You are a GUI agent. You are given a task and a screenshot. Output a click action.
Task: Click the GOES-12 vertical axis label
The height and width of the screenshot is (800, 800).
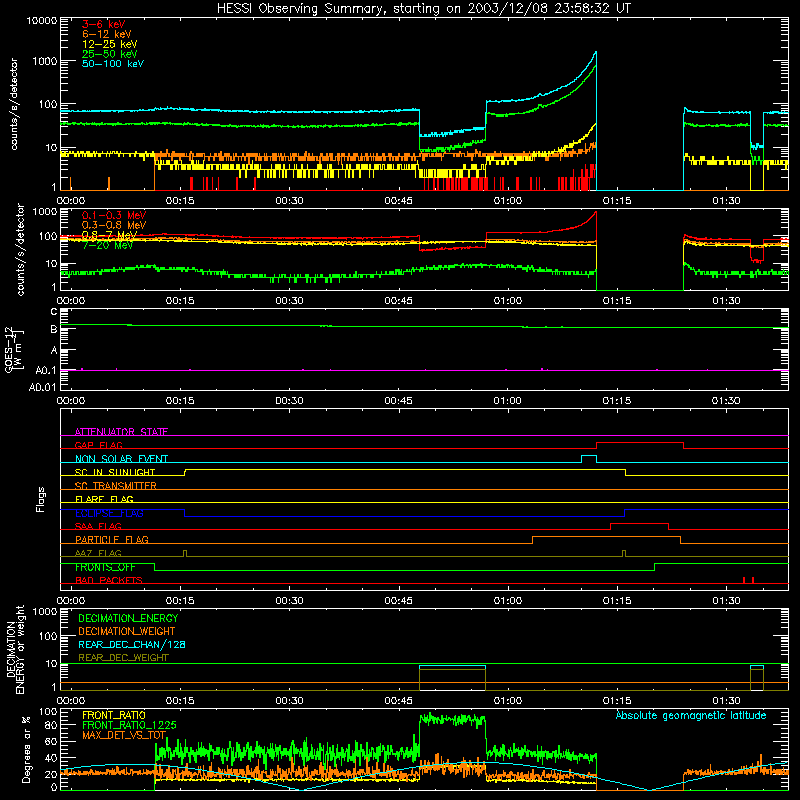tap(14, 350)
